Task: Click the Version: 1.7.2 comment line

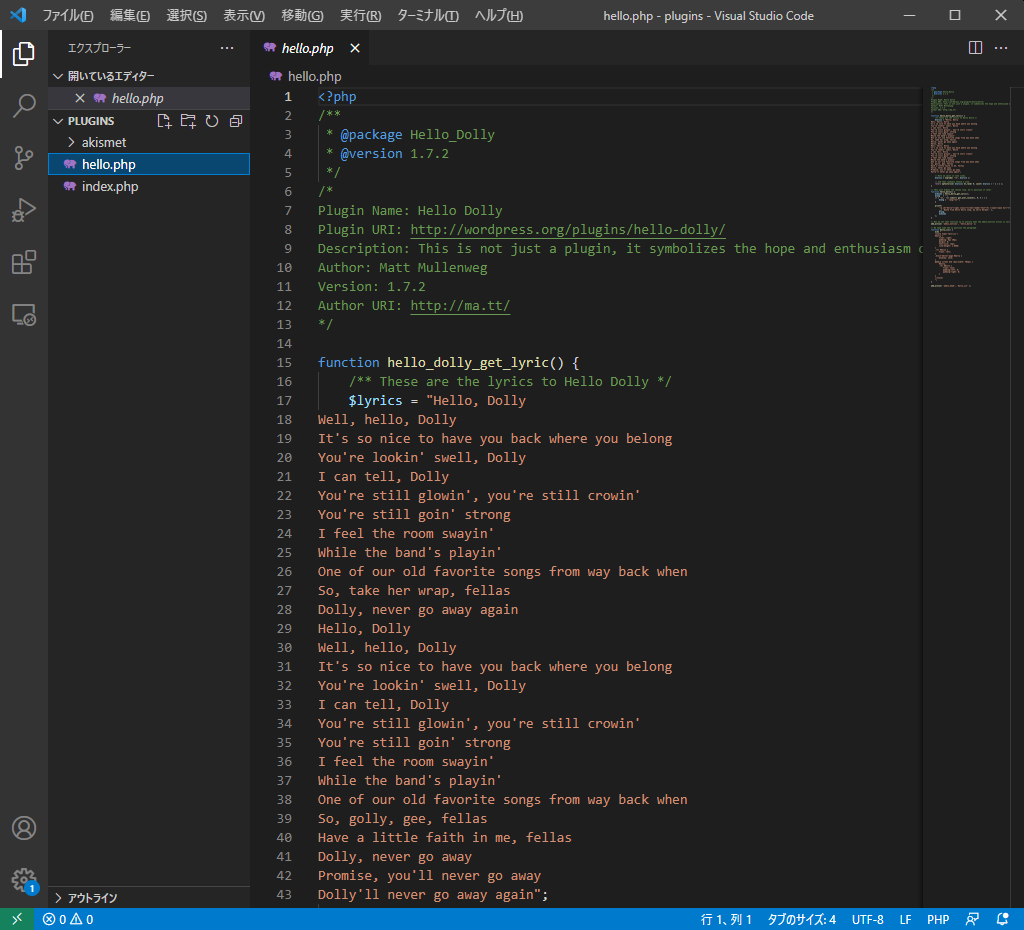Action: [x=371, y=287]
